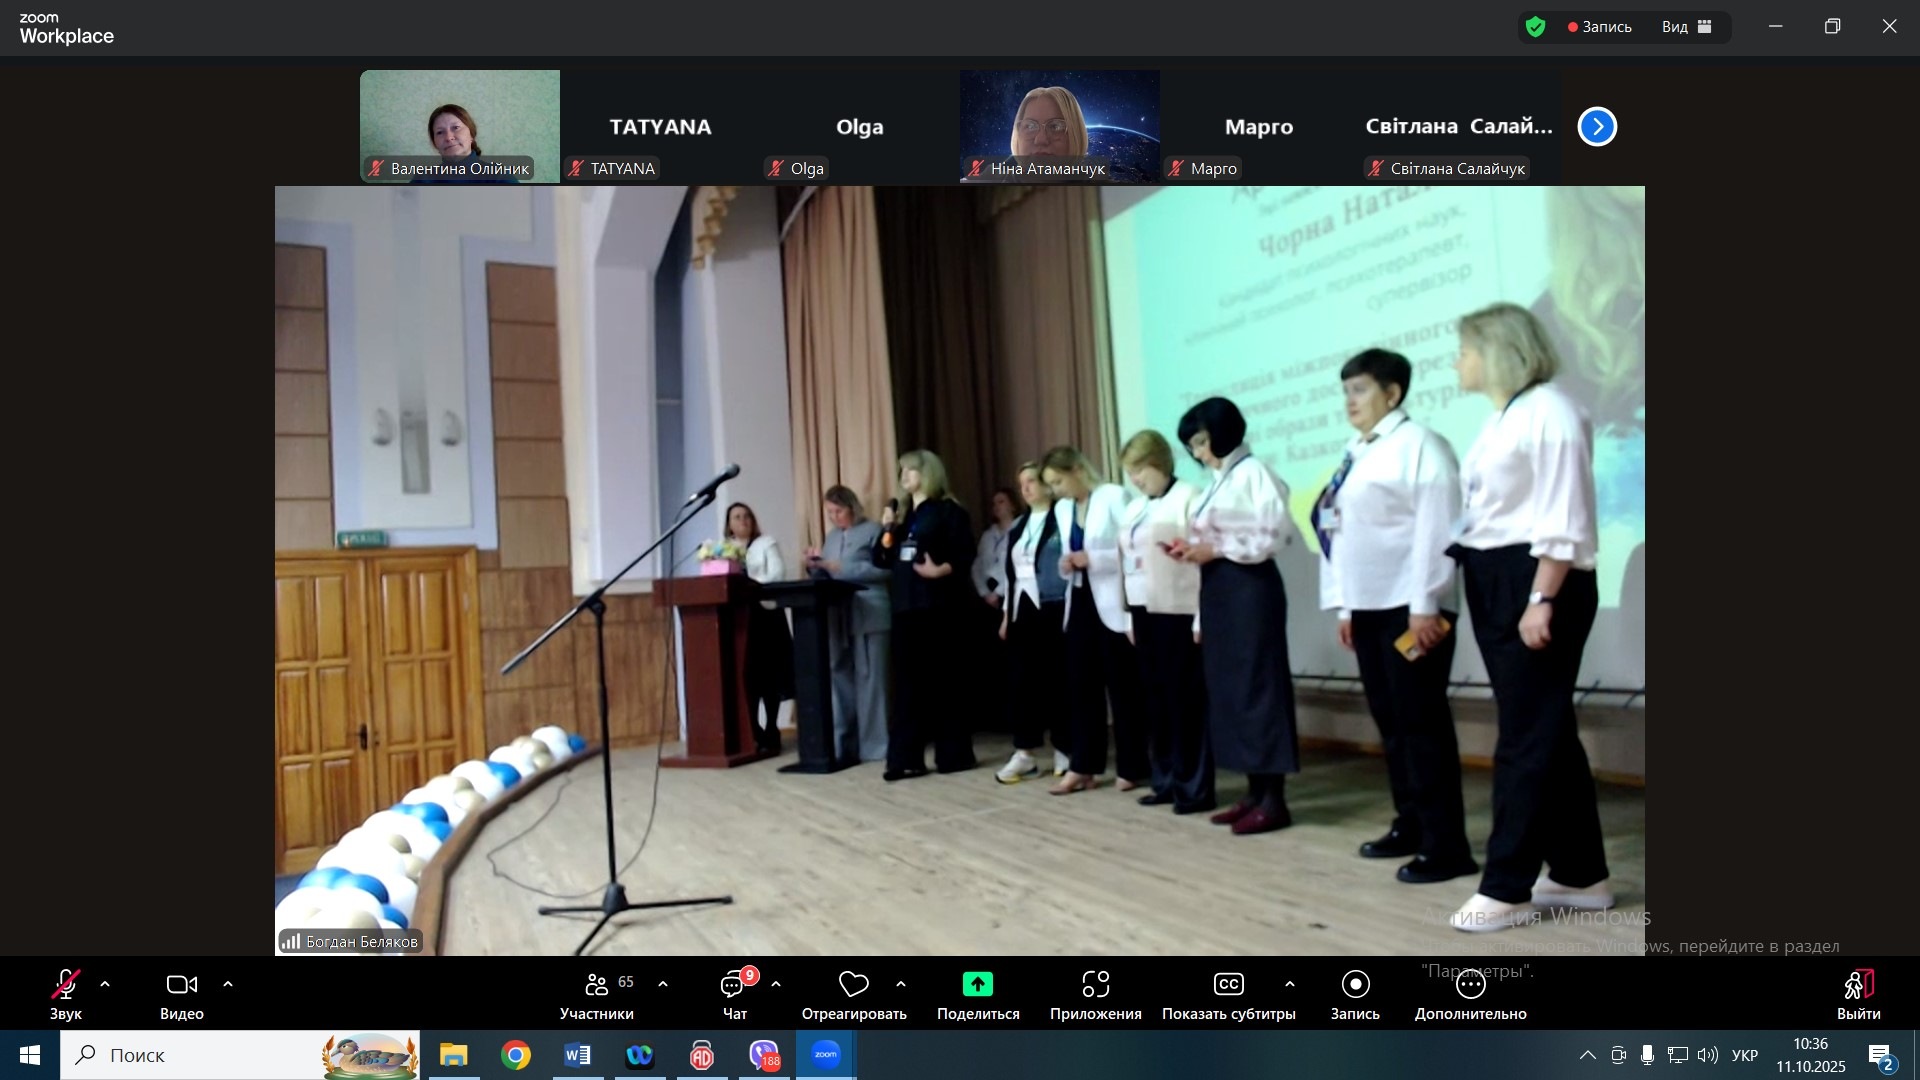Show next participants with the blue arrow
The image size is (1920, 1080).
pos(1597,127)
